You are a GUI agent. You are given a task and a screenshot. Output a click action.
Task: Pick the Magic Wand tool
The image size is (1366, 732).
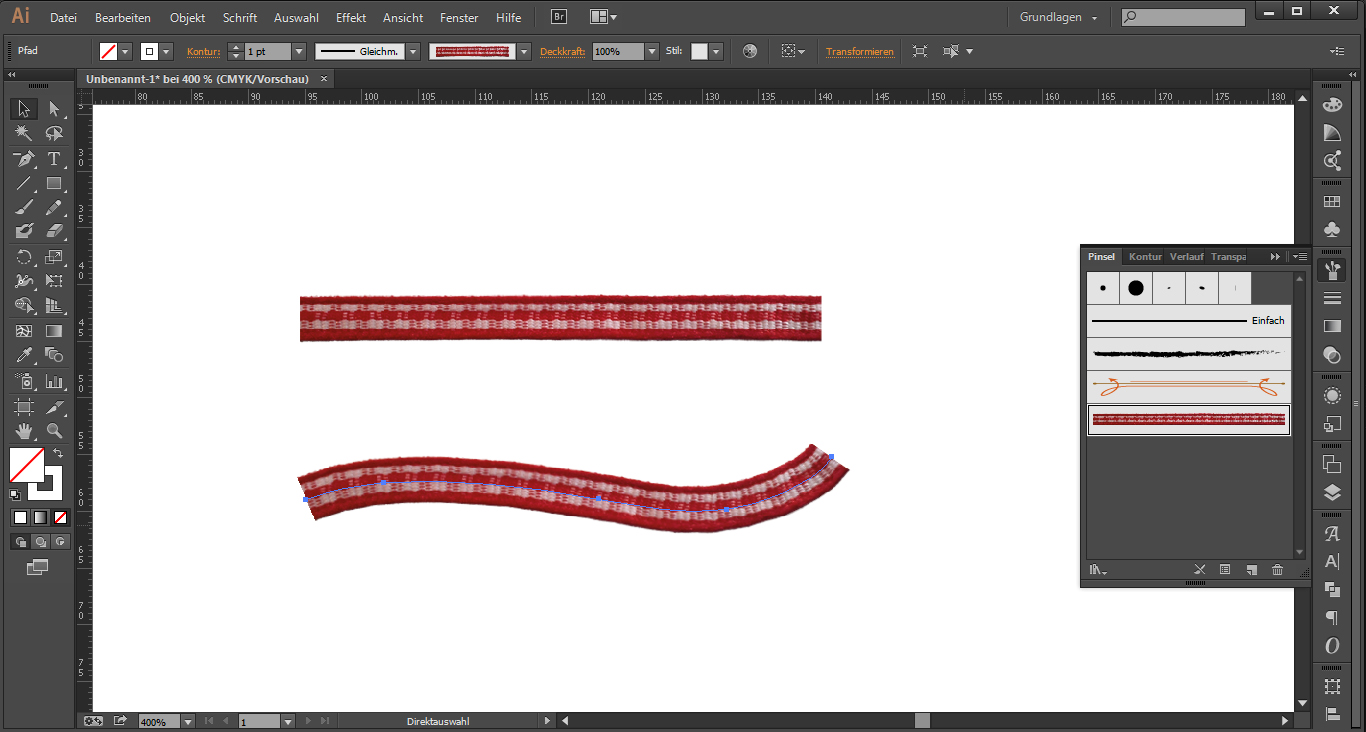pyautogui.click(x=24, y=134)
